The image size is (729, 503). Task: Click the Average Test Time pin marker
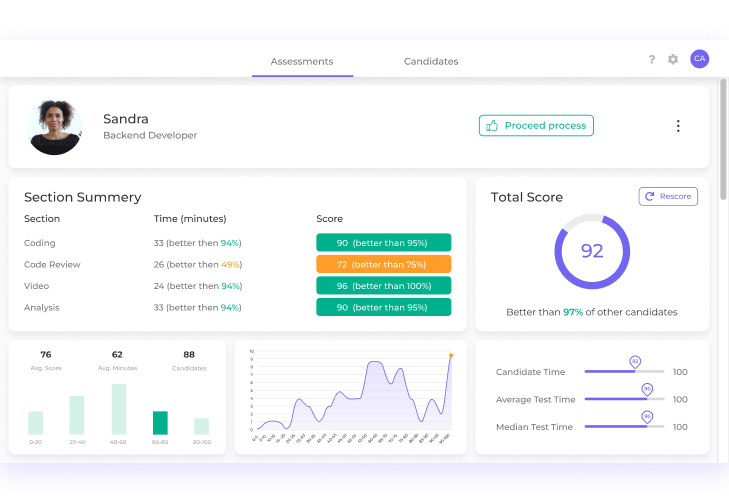coord(647,389)
